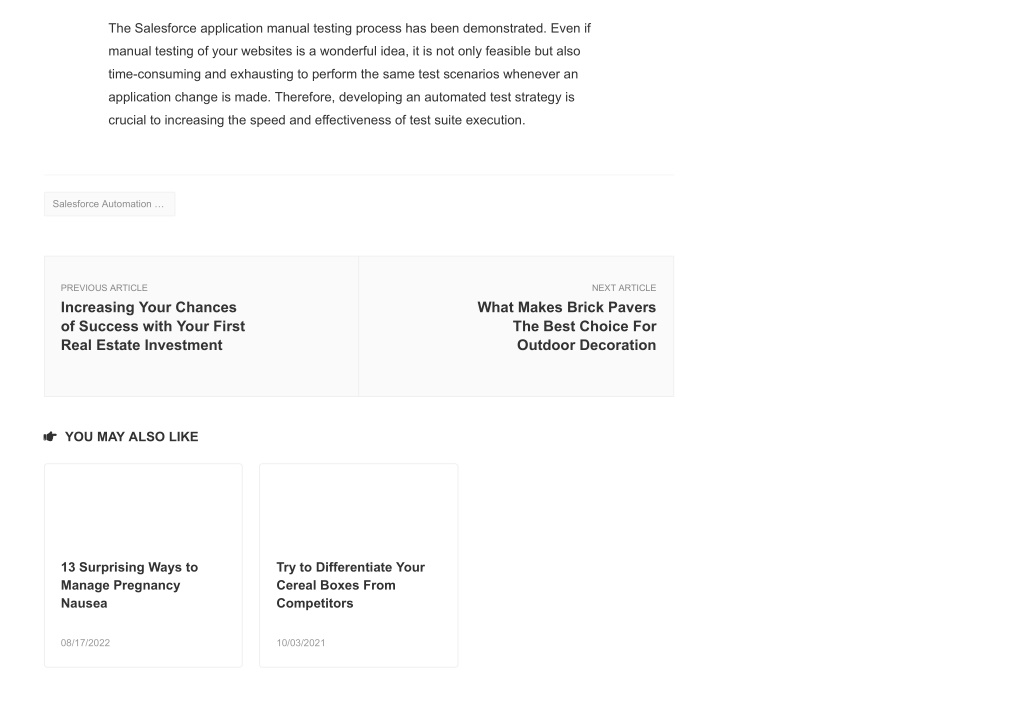The width and height of the screenshot is (1024, 723).
Task: Open the Increasing Your Chances of Success article
Action: [x=153, y=326]
